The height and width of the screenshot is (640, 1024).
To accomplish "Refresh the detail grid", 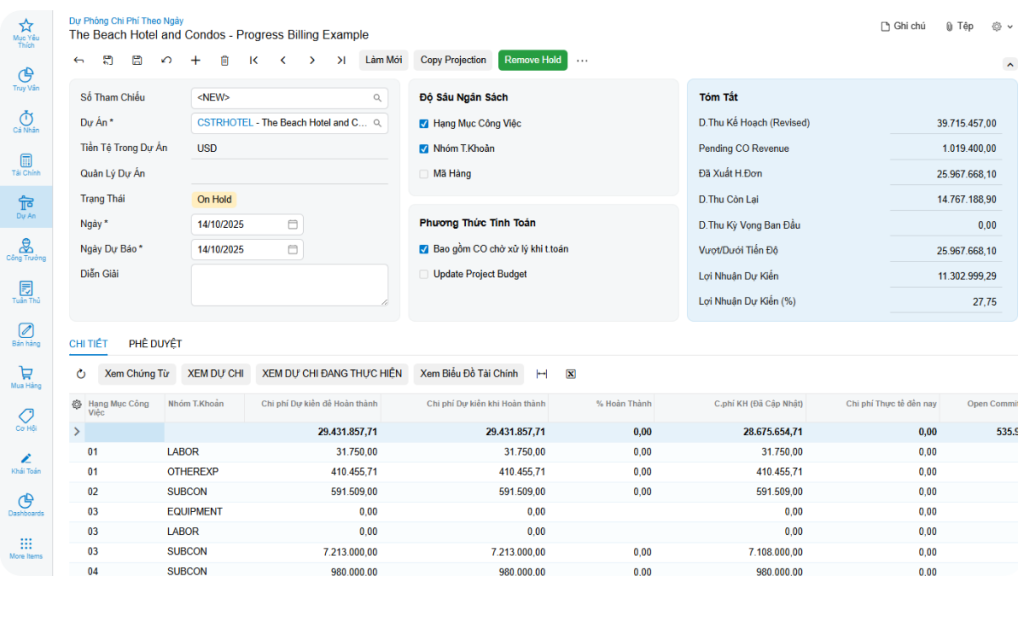I will click(81, 374).
